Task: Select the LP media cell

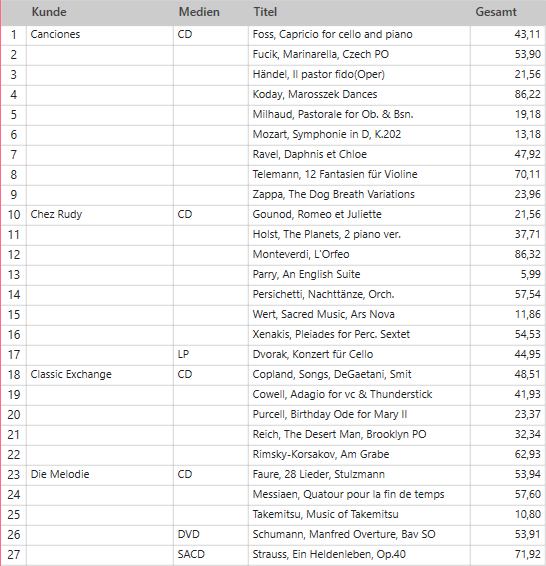Action: coord(211,355)
